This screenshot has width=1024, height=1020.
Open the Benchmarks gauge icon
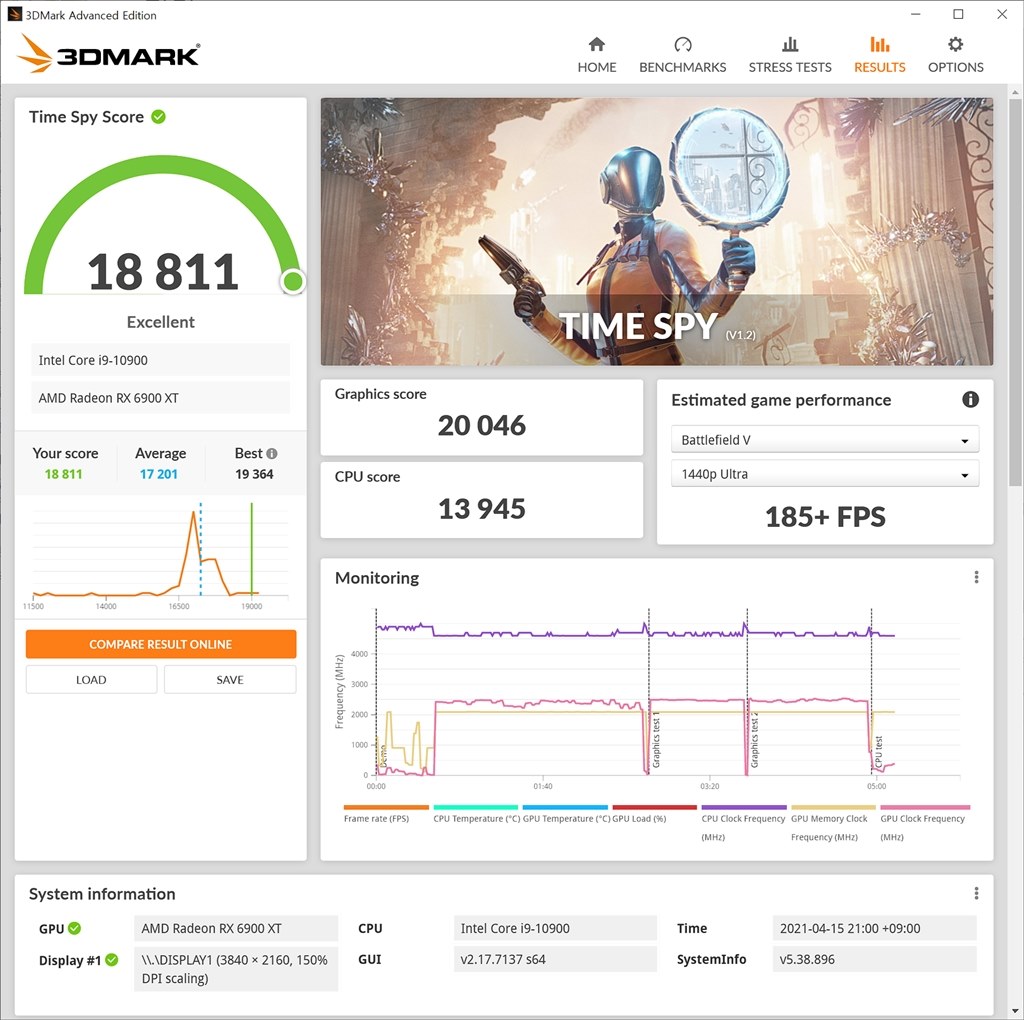coord(682,44)
